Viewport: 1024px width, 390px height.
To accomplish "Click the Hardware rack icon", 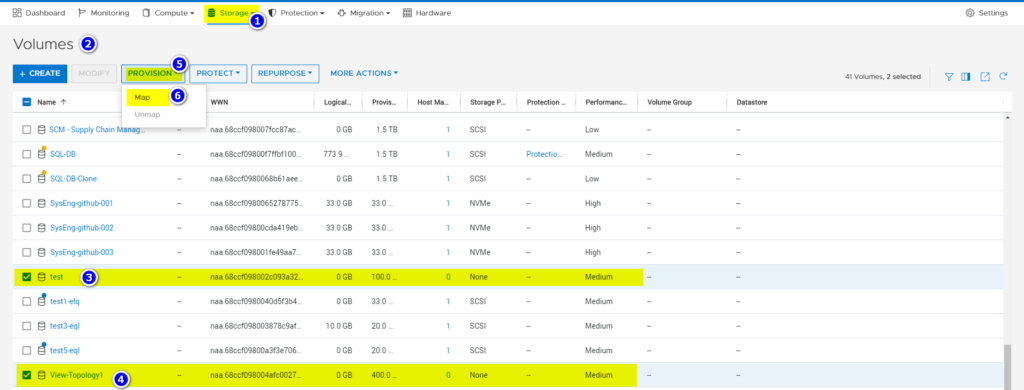I will coord(408,13).
